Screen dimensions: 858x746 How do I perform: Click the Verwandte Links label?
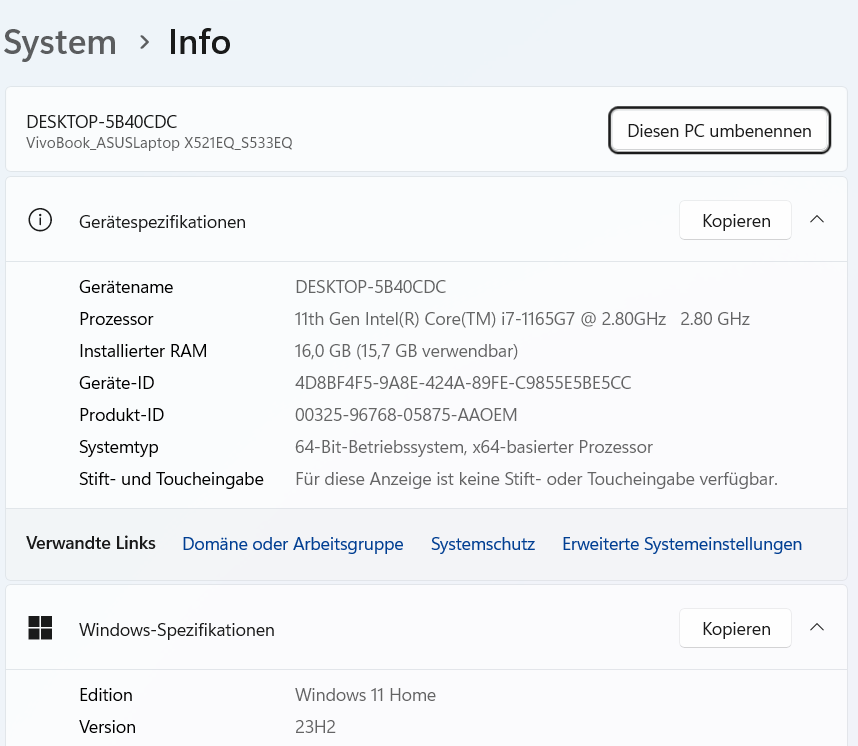pos(91,543)
